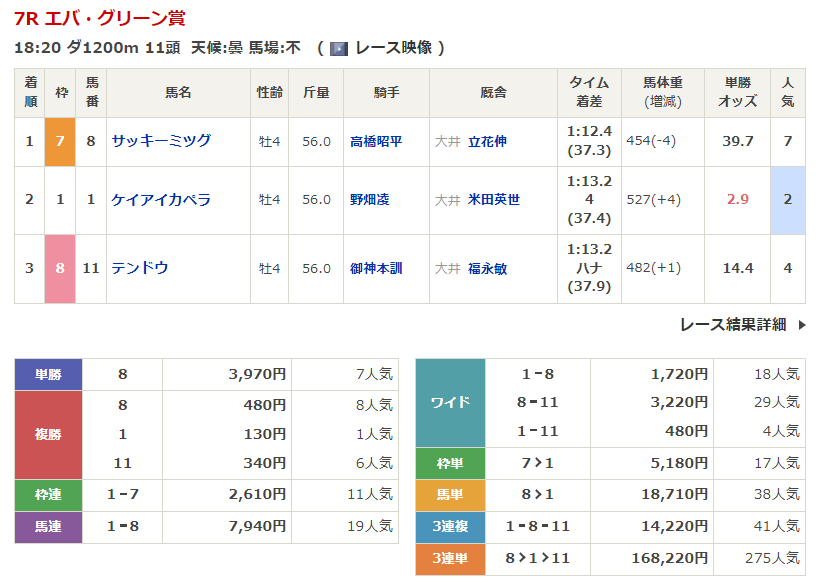Click time 1:12.4 for the winner
The width and height of the screenshot is (818, 584).
click(x=589, y=132)
